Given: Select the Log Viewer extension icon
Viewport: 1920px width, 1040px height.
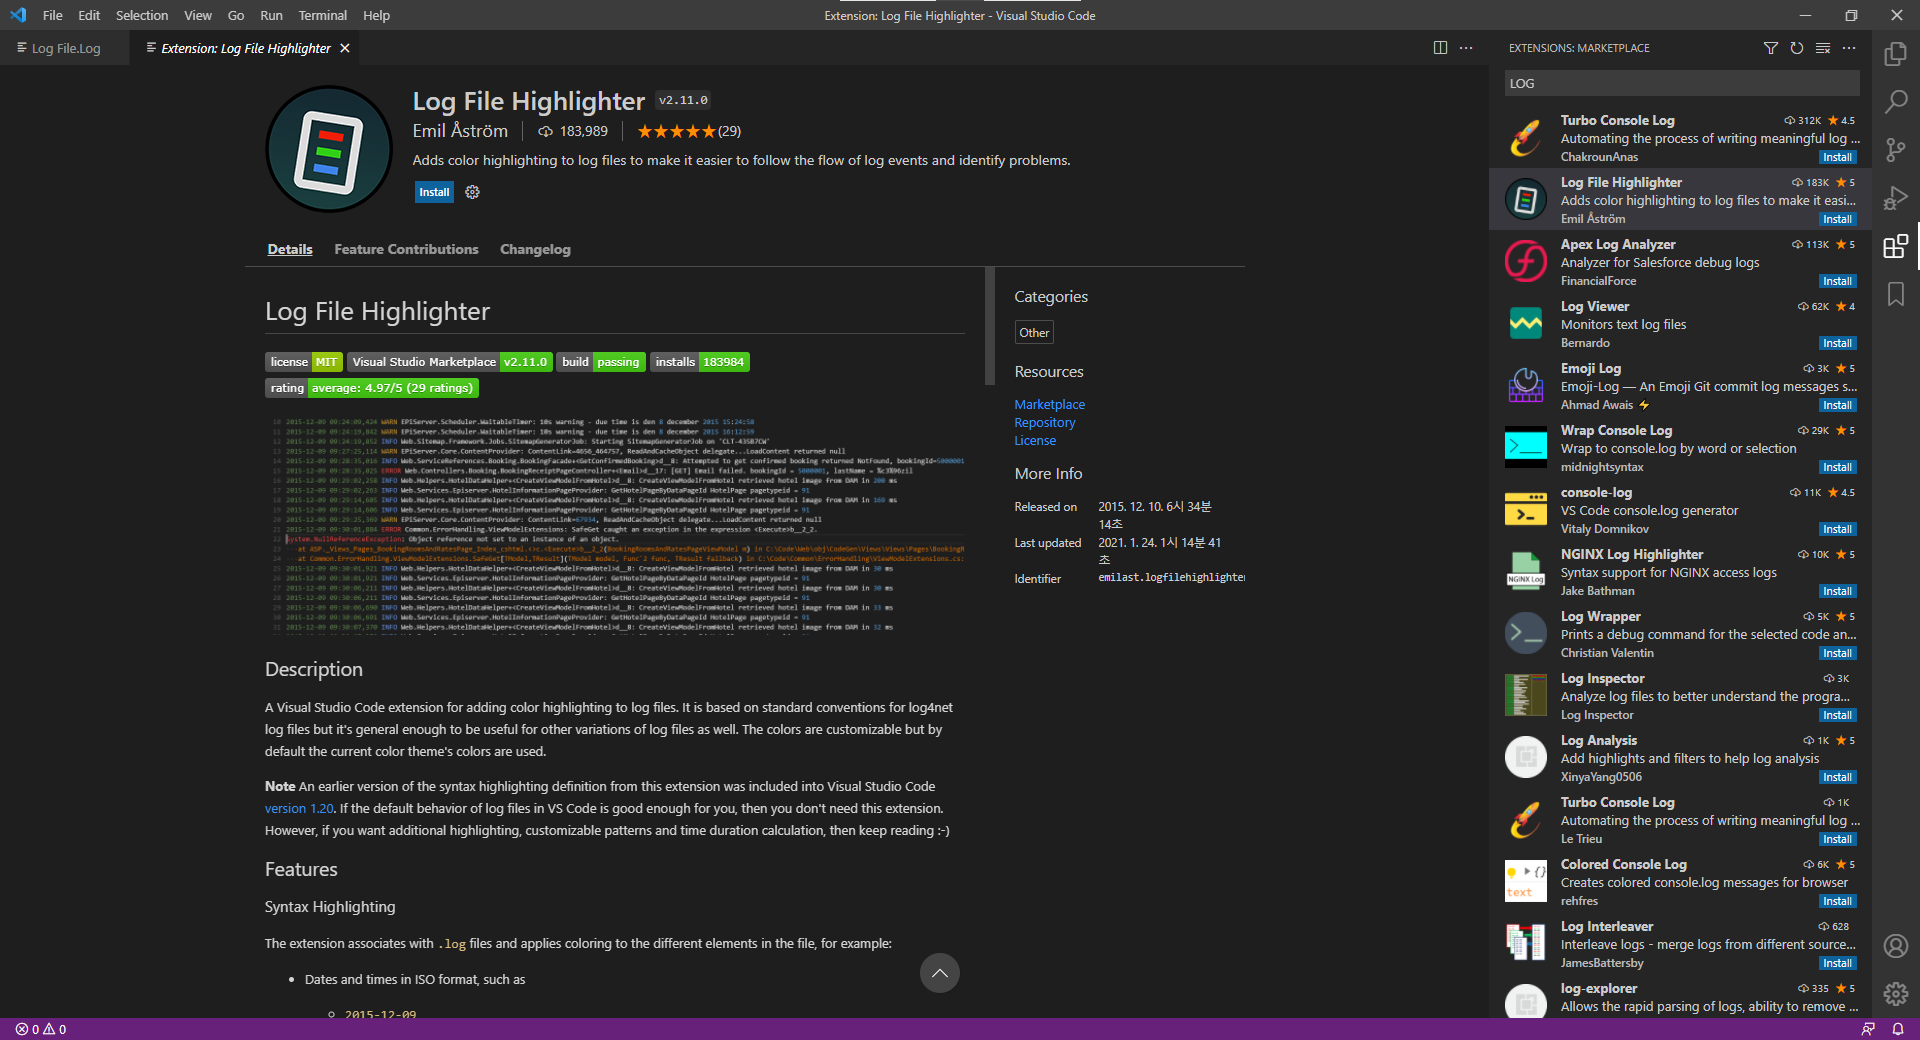Looking at the screenshot, I should click(1526, 324).
